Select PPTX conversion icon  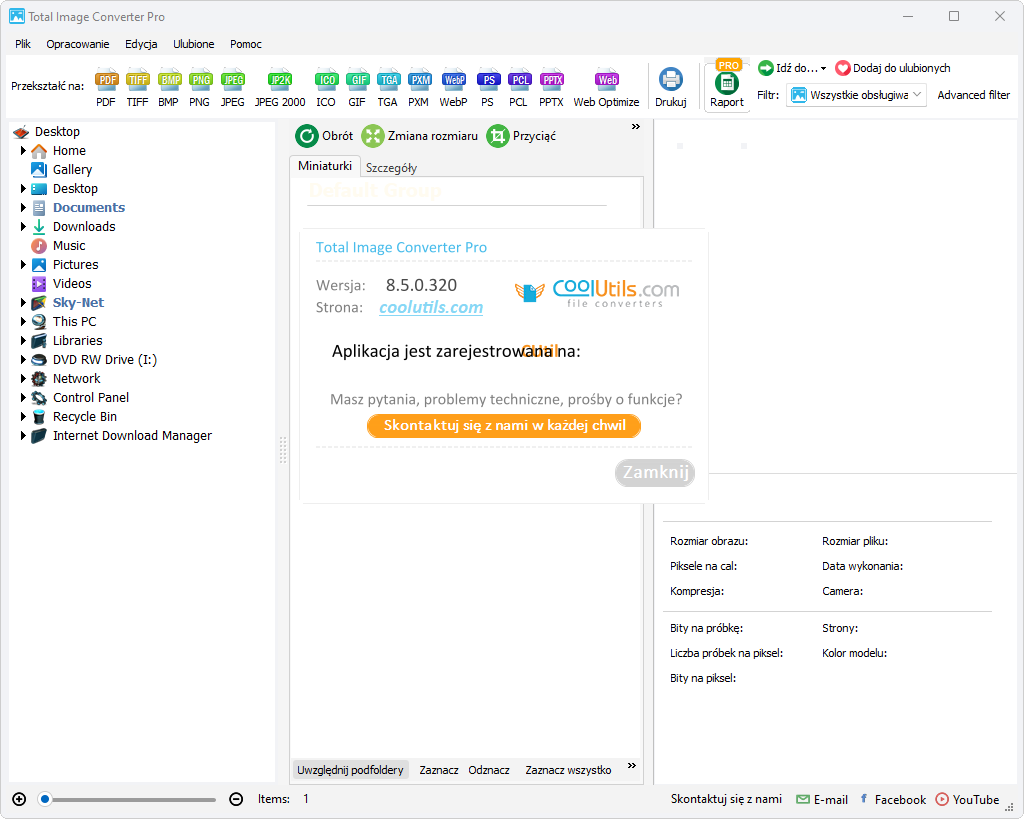551,87
